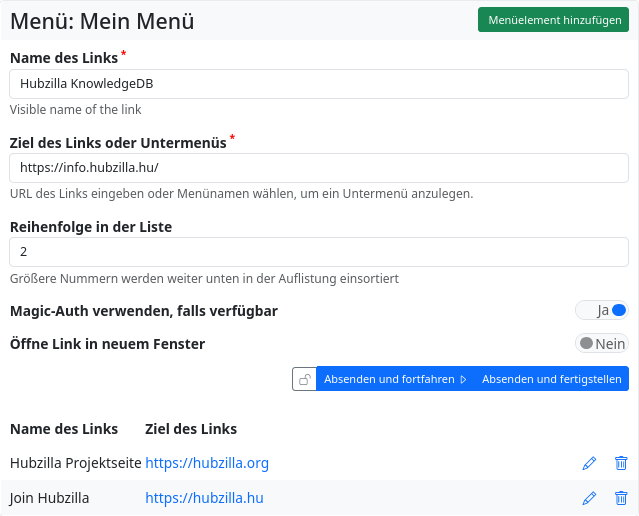Click the 'Öffne Link in neuem Fenster' label

[x=107, y=344]
